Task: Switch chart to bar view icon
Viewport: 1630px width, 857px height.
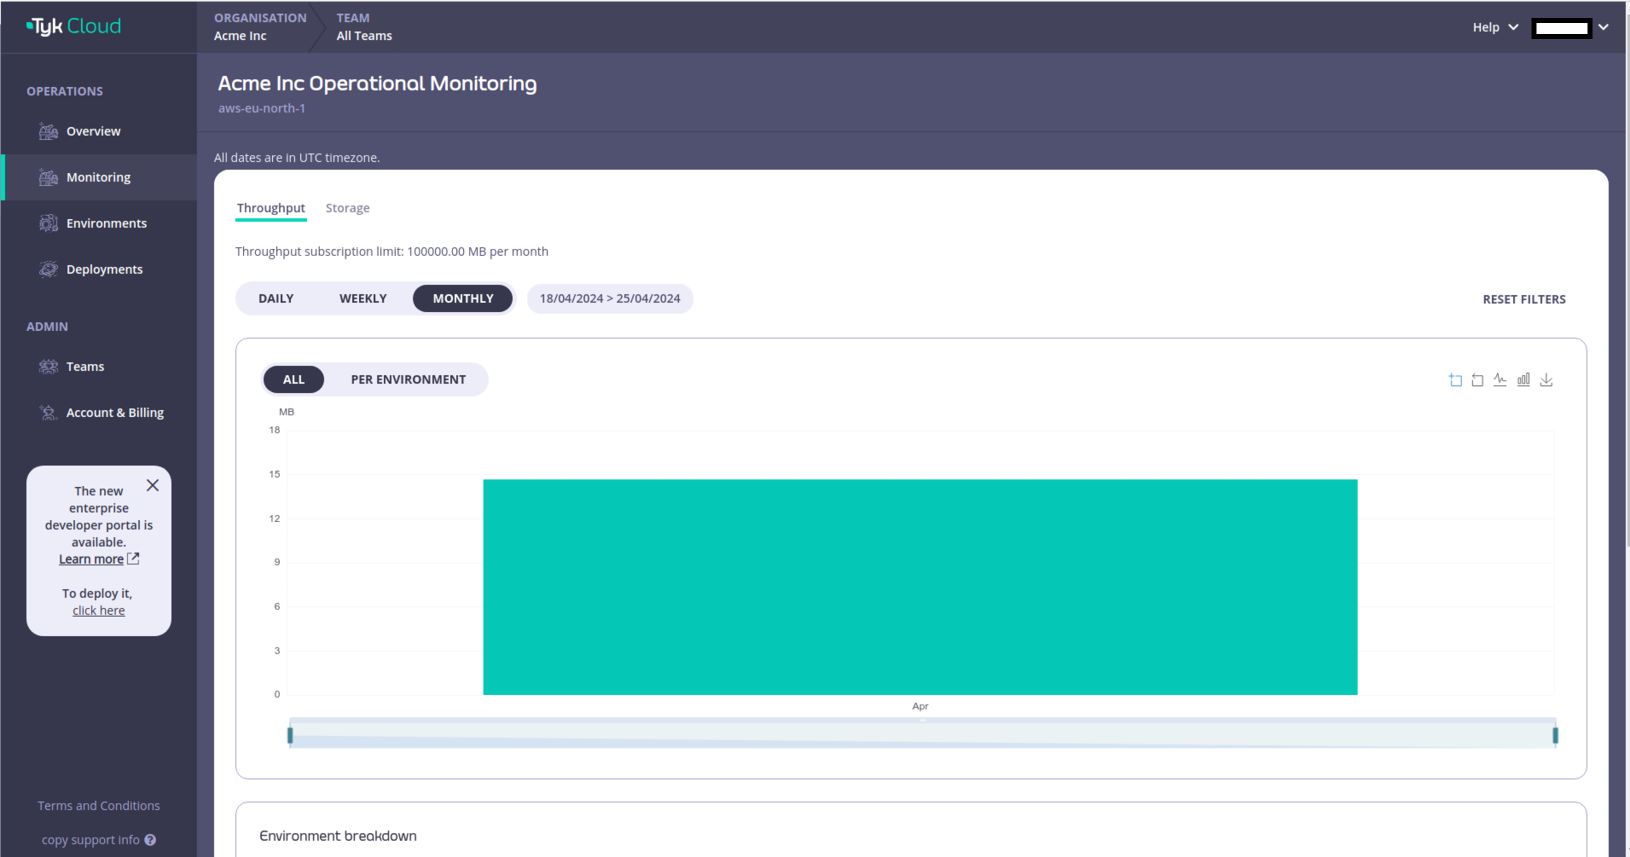Action: click(1523, 380)
